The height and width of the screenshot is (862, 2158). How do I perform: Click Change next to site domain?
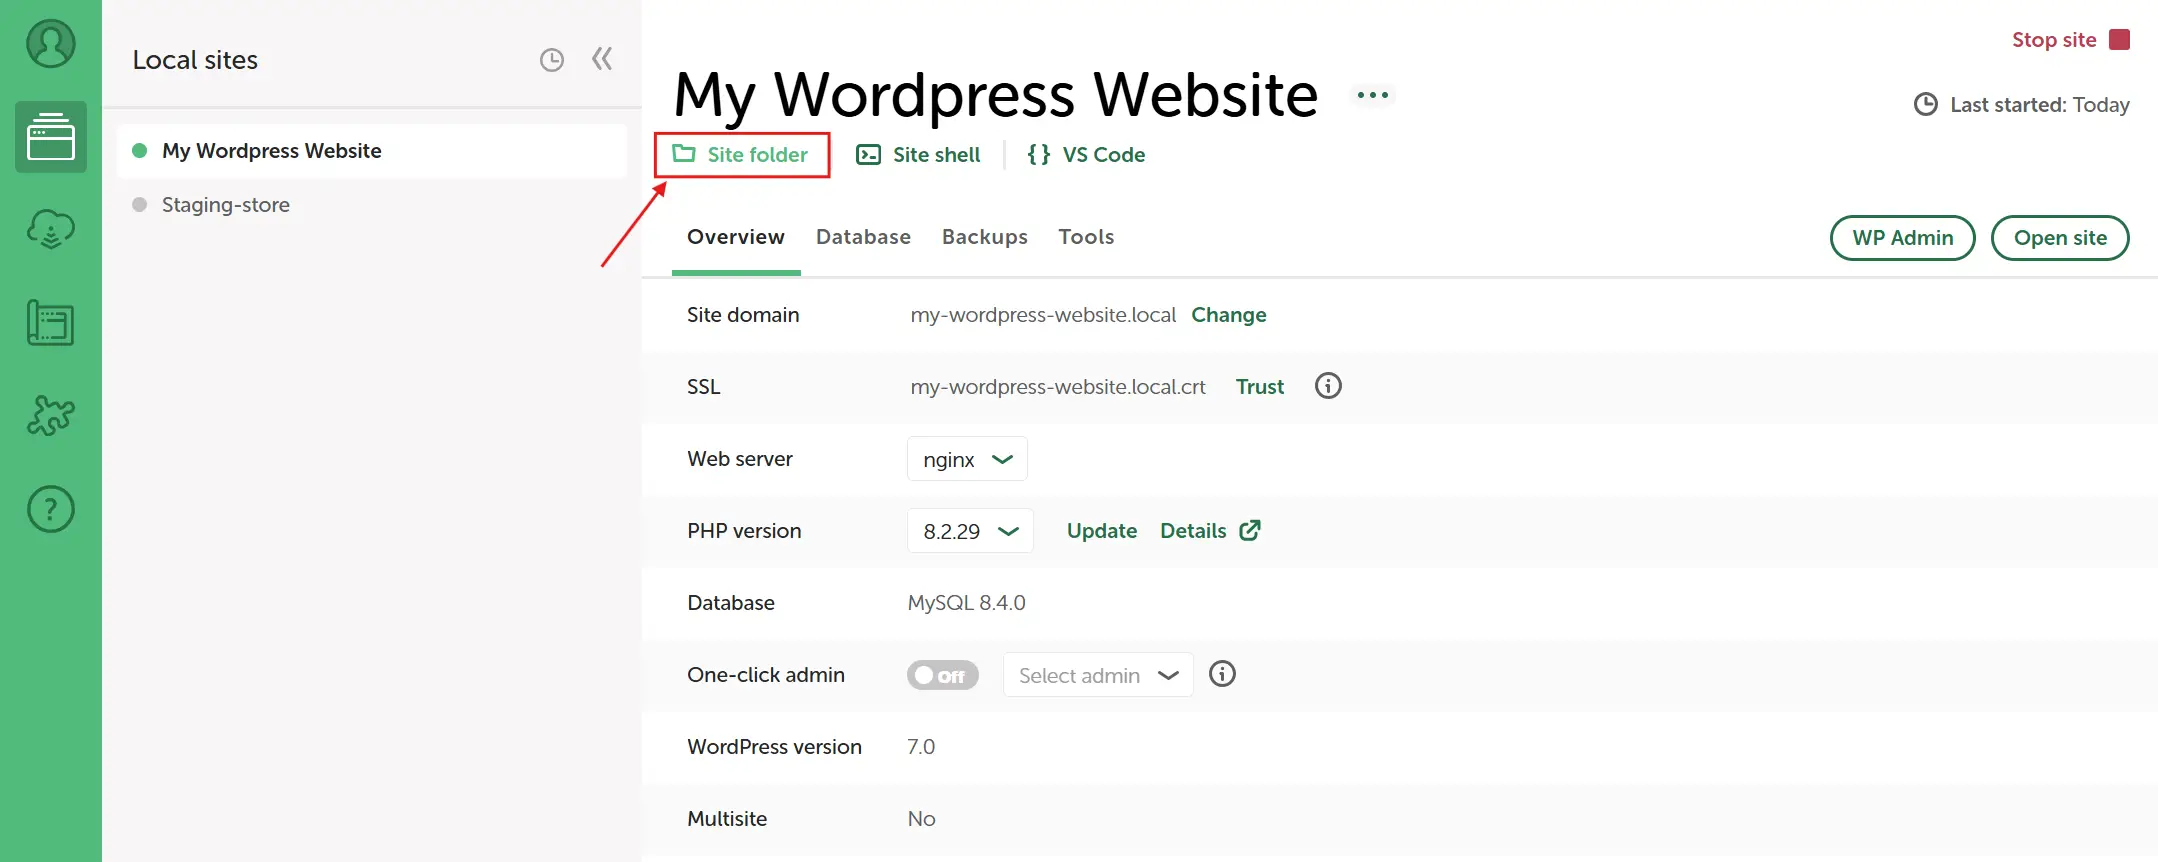(x=1229, y=315)
